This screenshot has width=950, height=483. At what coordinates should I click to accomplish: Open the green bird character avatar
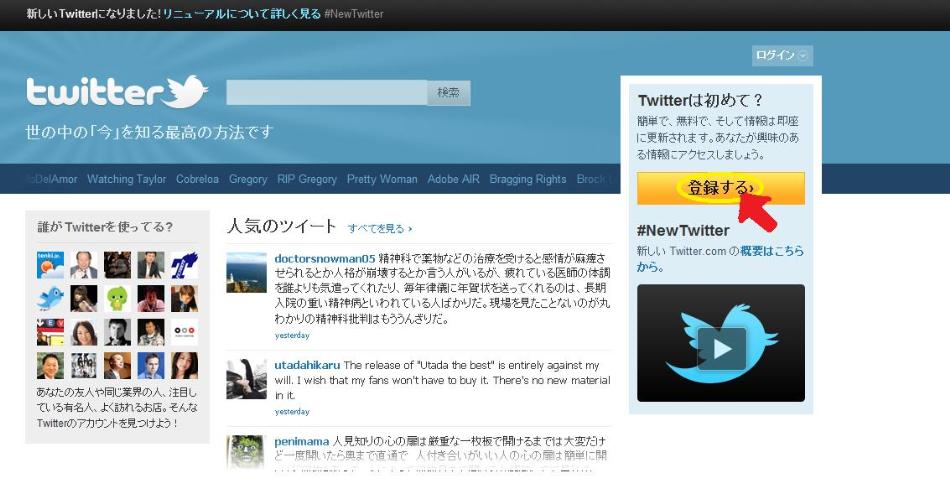coord(117,298)
